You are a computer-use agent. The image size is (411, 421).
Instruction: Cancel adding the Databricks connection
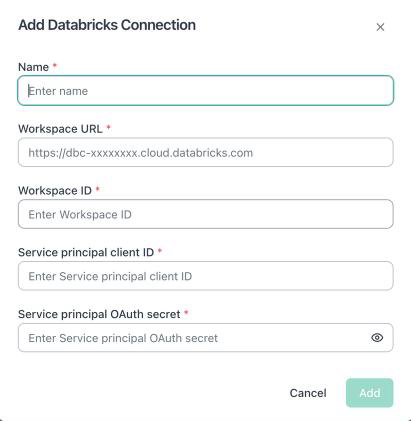point(308,393)
